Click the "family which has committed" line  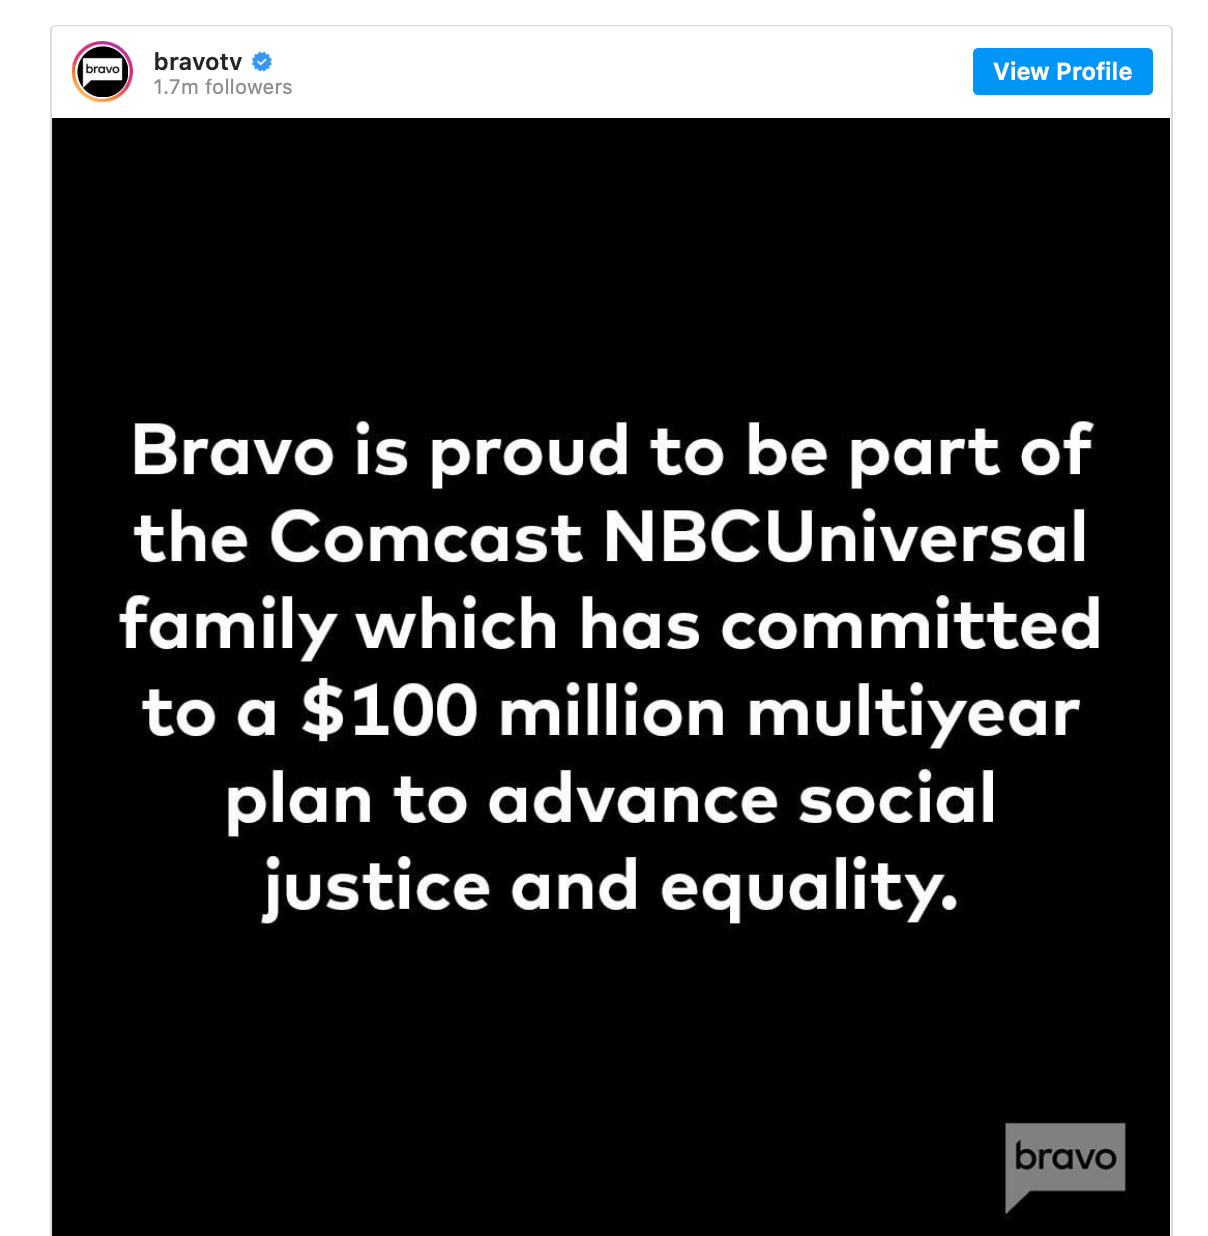pos(610,625)
